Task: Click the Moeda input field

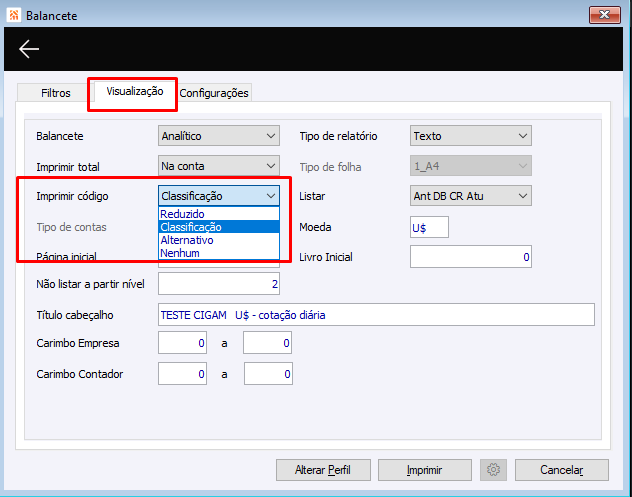Action: (429, 227)
